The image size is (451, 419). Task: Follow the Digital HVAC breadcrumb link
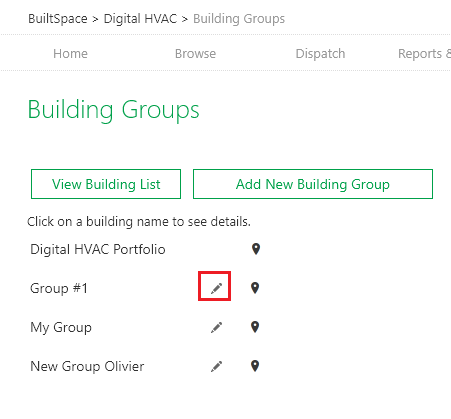tap(140, 19)
